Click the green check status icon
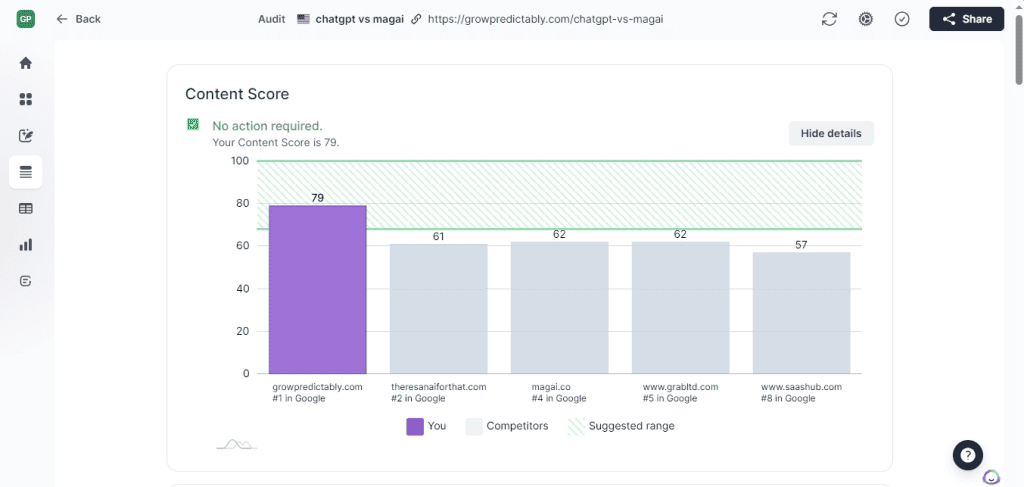 193,124
